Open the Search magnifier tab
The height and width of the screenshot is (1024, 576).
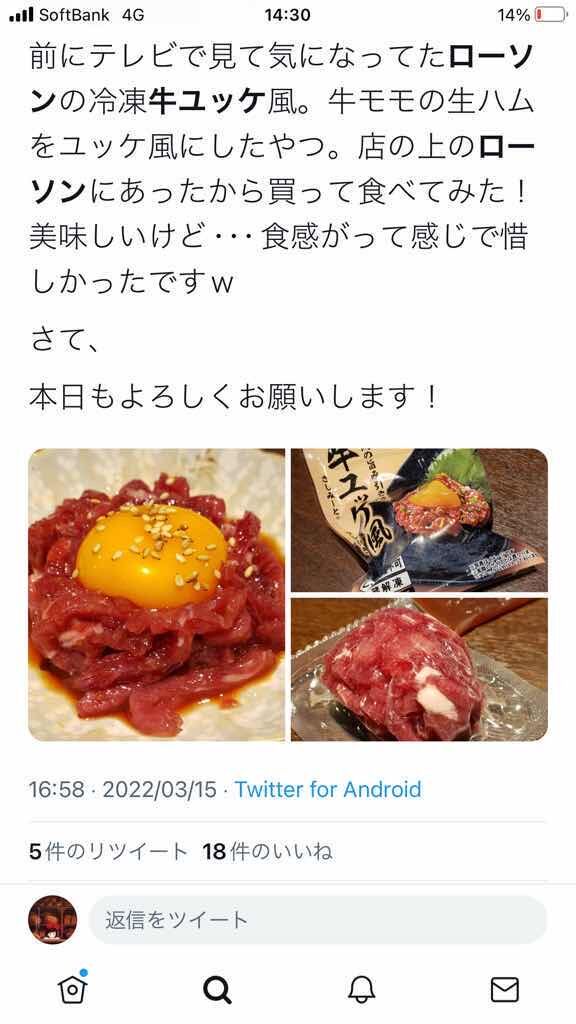[x=217, y=990]
